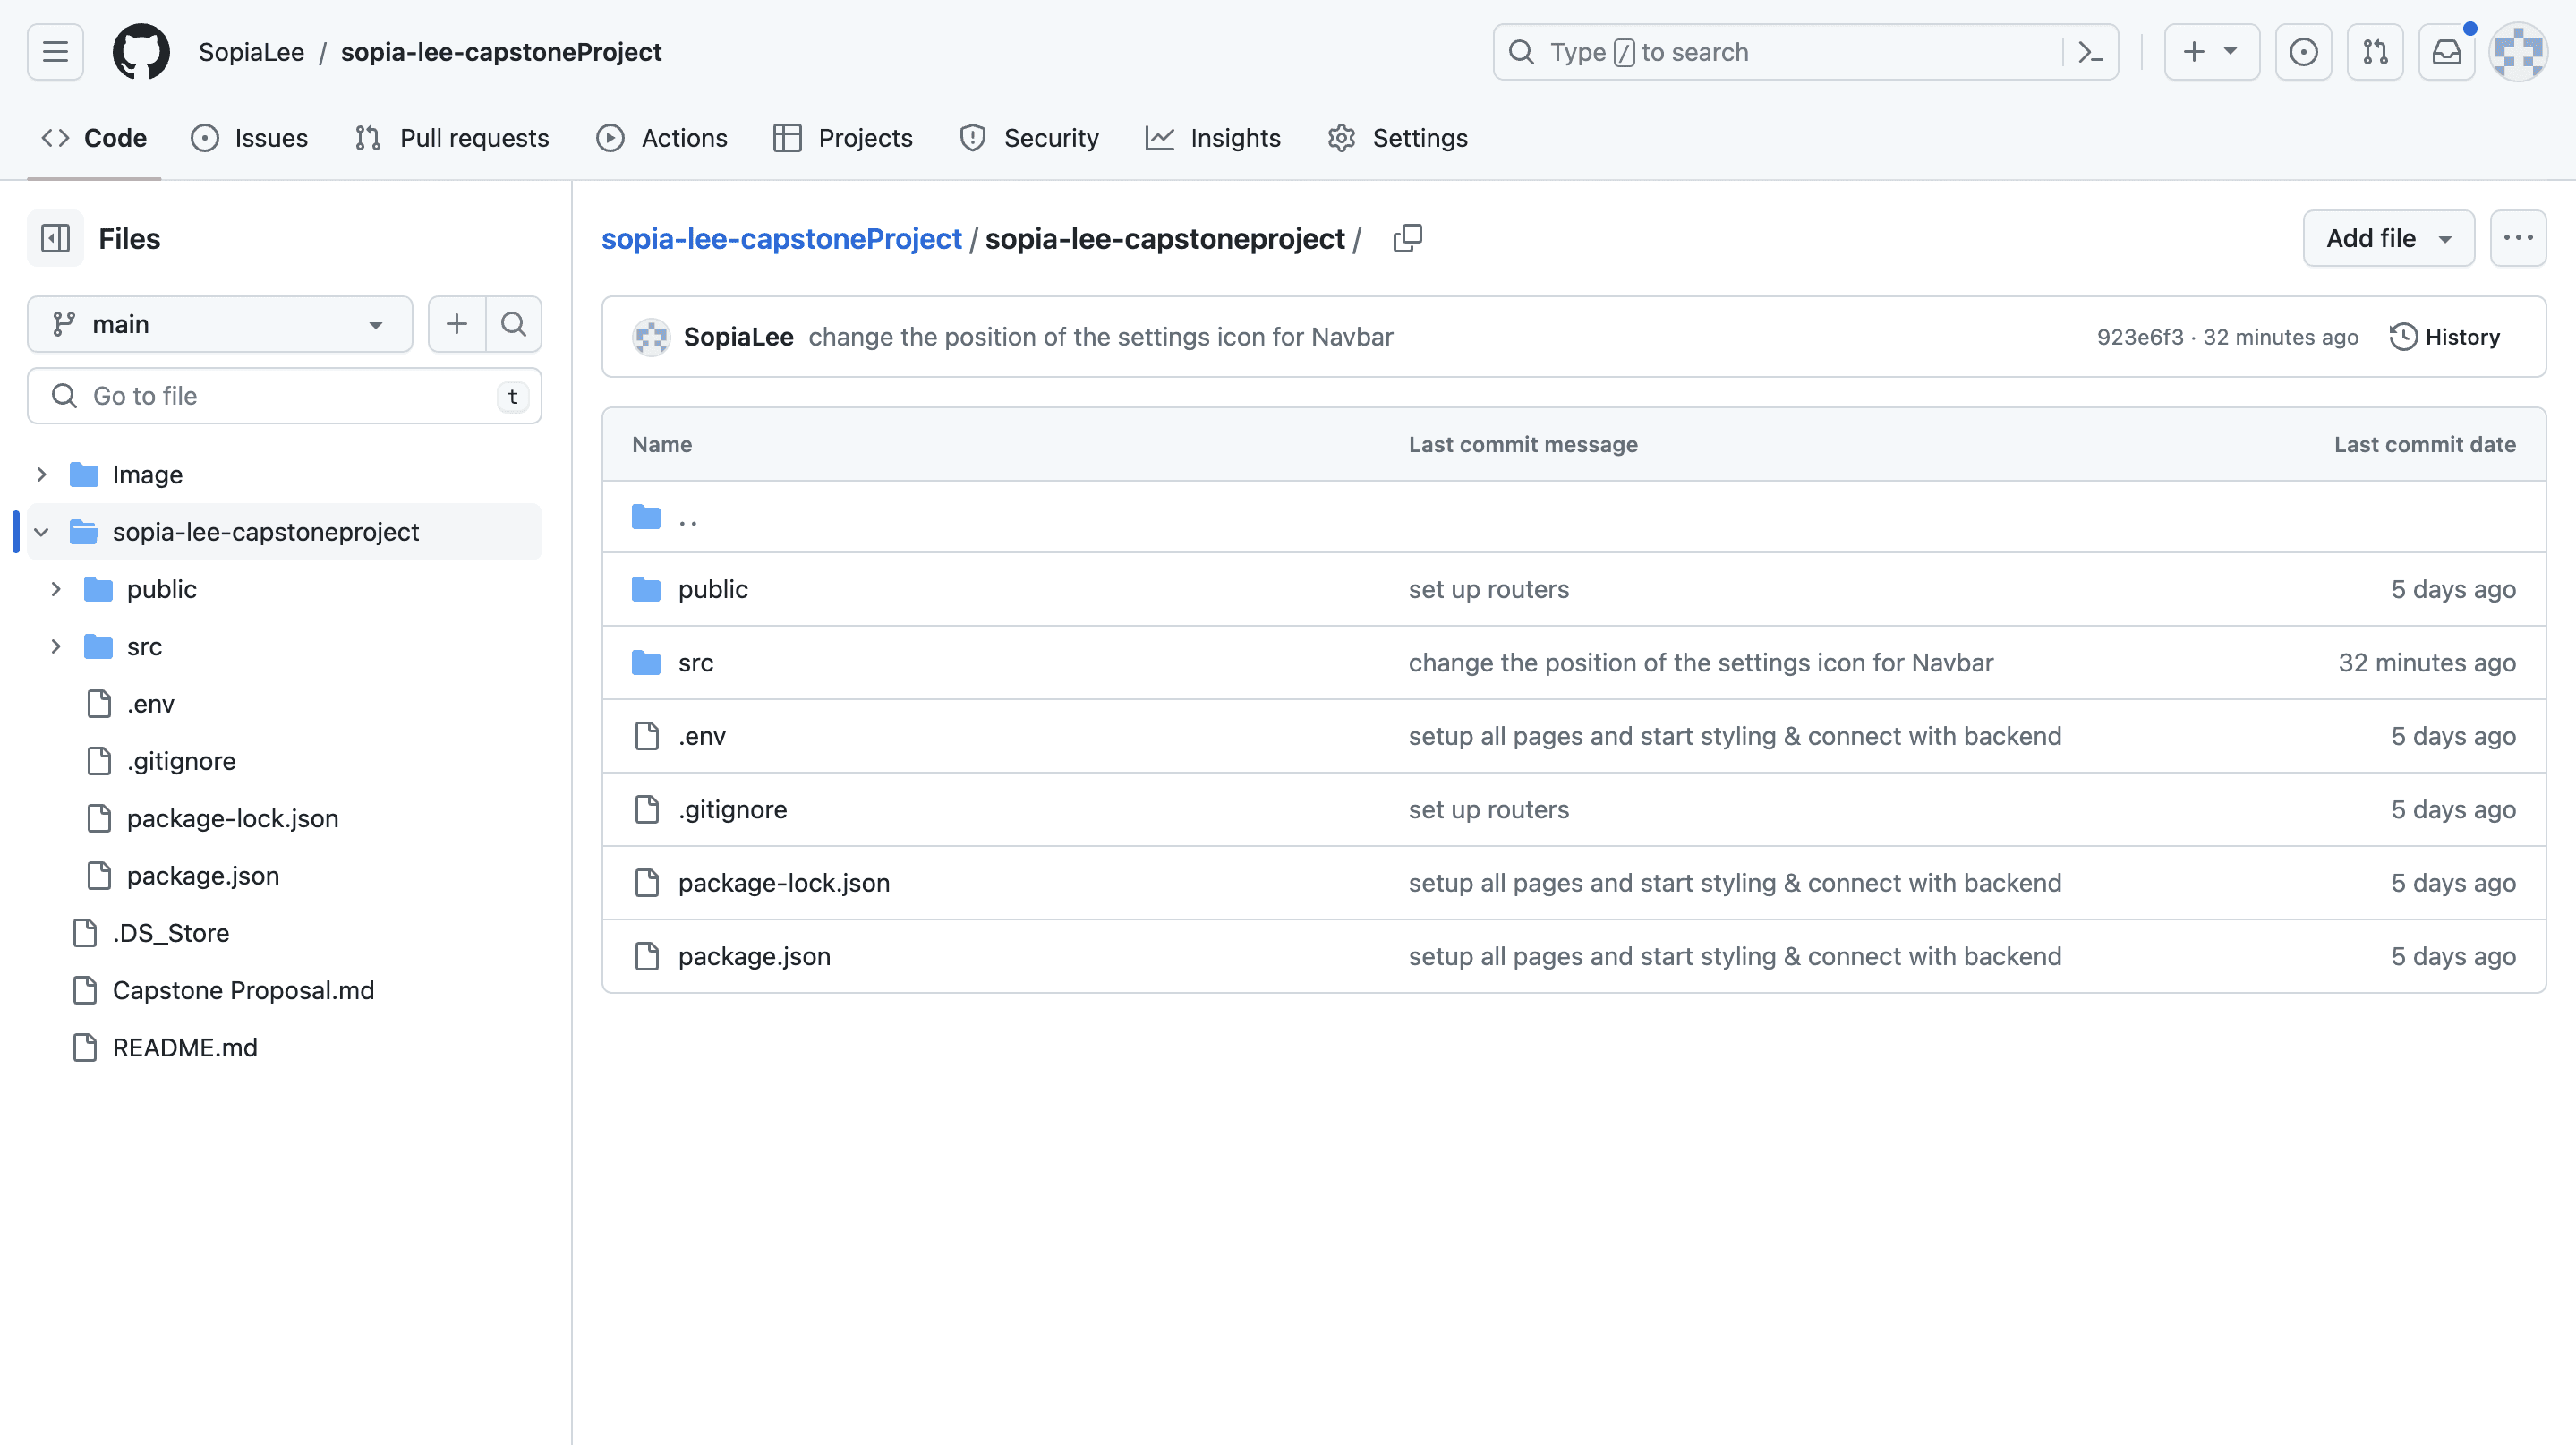Switch to the Insights tab

1213,138
